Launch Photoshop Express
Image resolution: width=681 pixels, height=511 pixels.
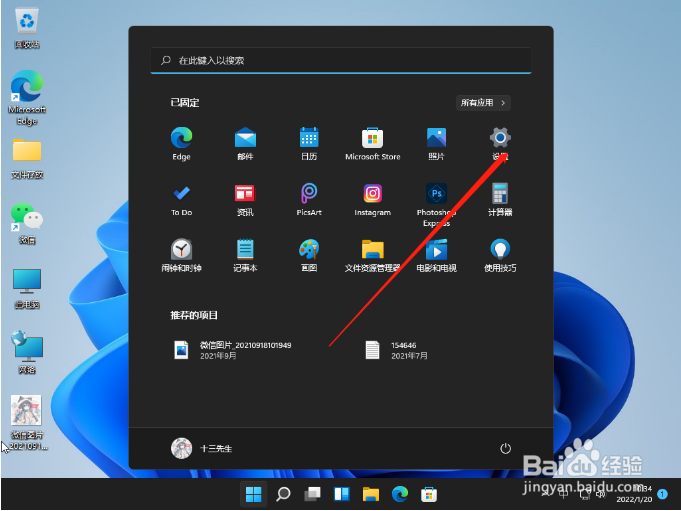[436, 204]
